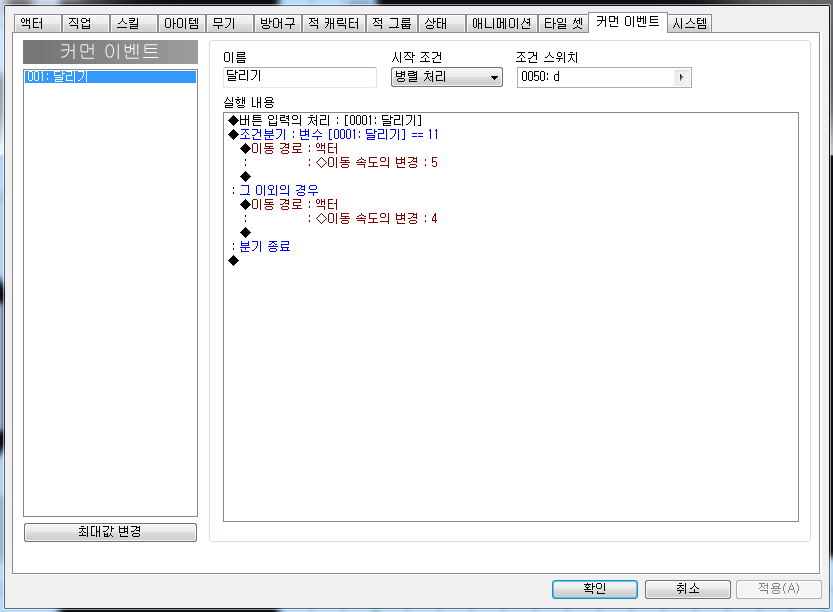Select the 아이템 tab
Image resolution: width=833 pixels, height=612 pixels.
[182, 23]
